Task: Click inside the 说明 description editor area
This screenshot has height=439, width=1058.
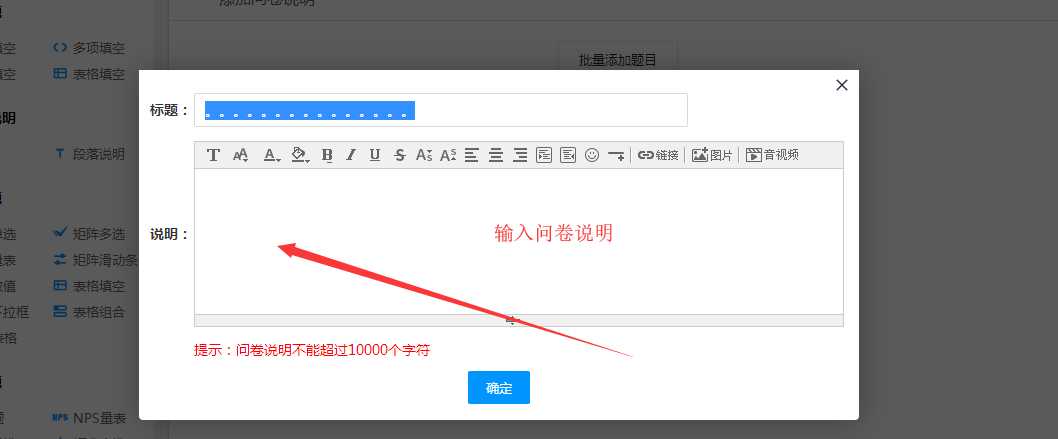Action: (x=518, y=241)
